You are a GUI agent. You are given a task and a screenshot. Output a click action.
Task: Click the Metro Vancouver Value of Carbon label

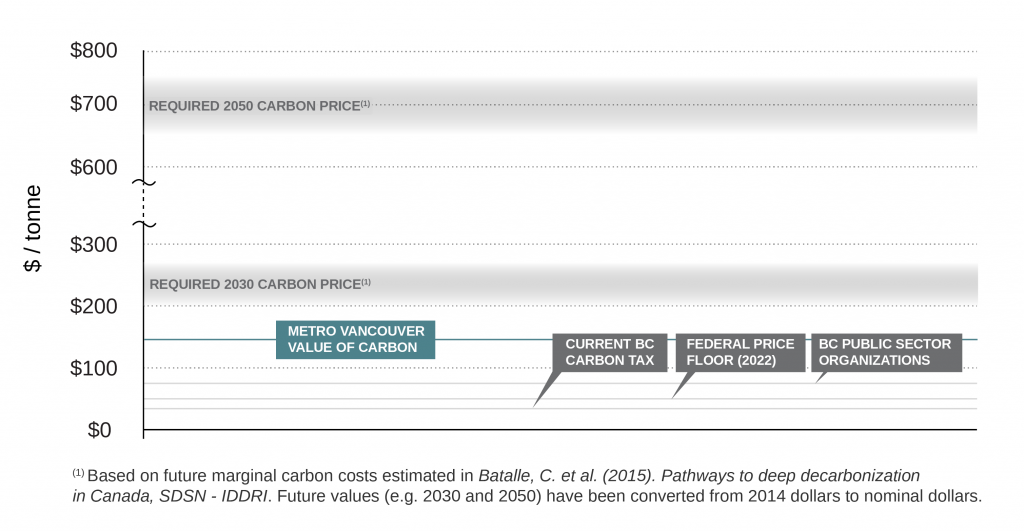click(x=355, y=340)
